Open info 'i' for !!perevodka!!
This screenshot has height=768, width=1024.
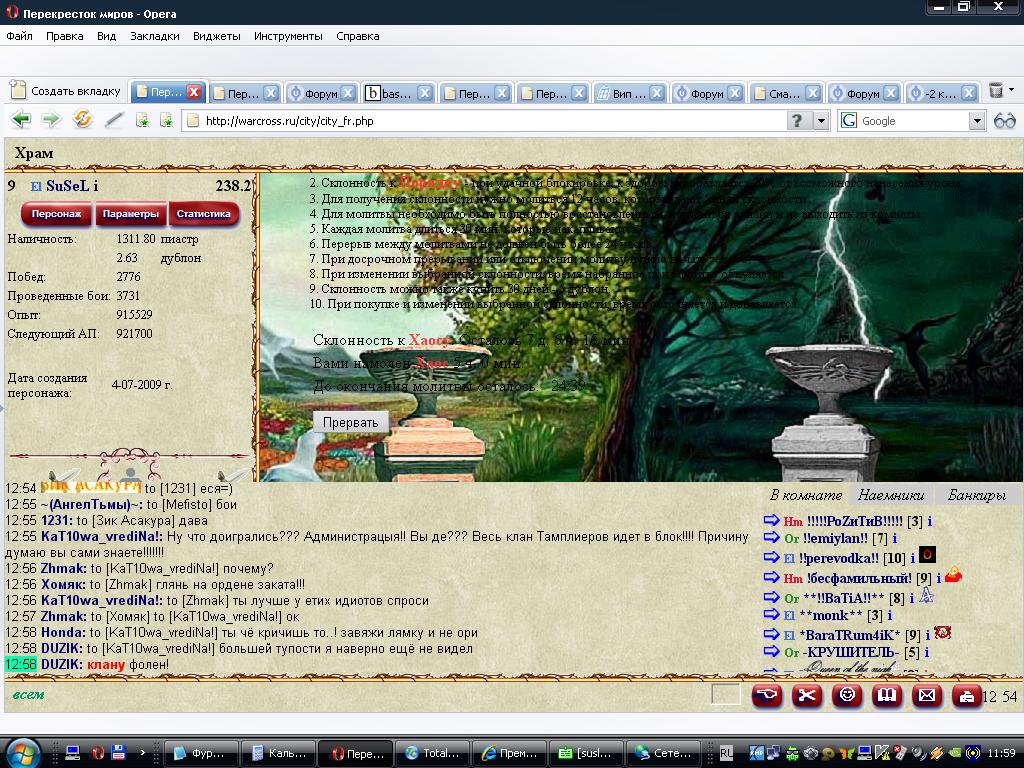coord(912,558)
